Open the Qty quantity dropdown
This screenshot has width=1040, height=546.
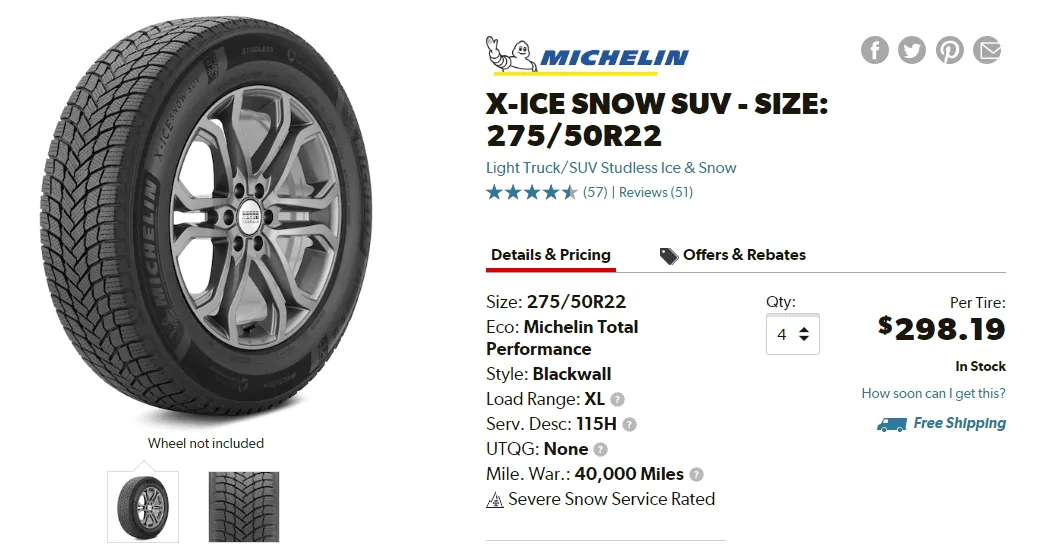coord(793,334)
